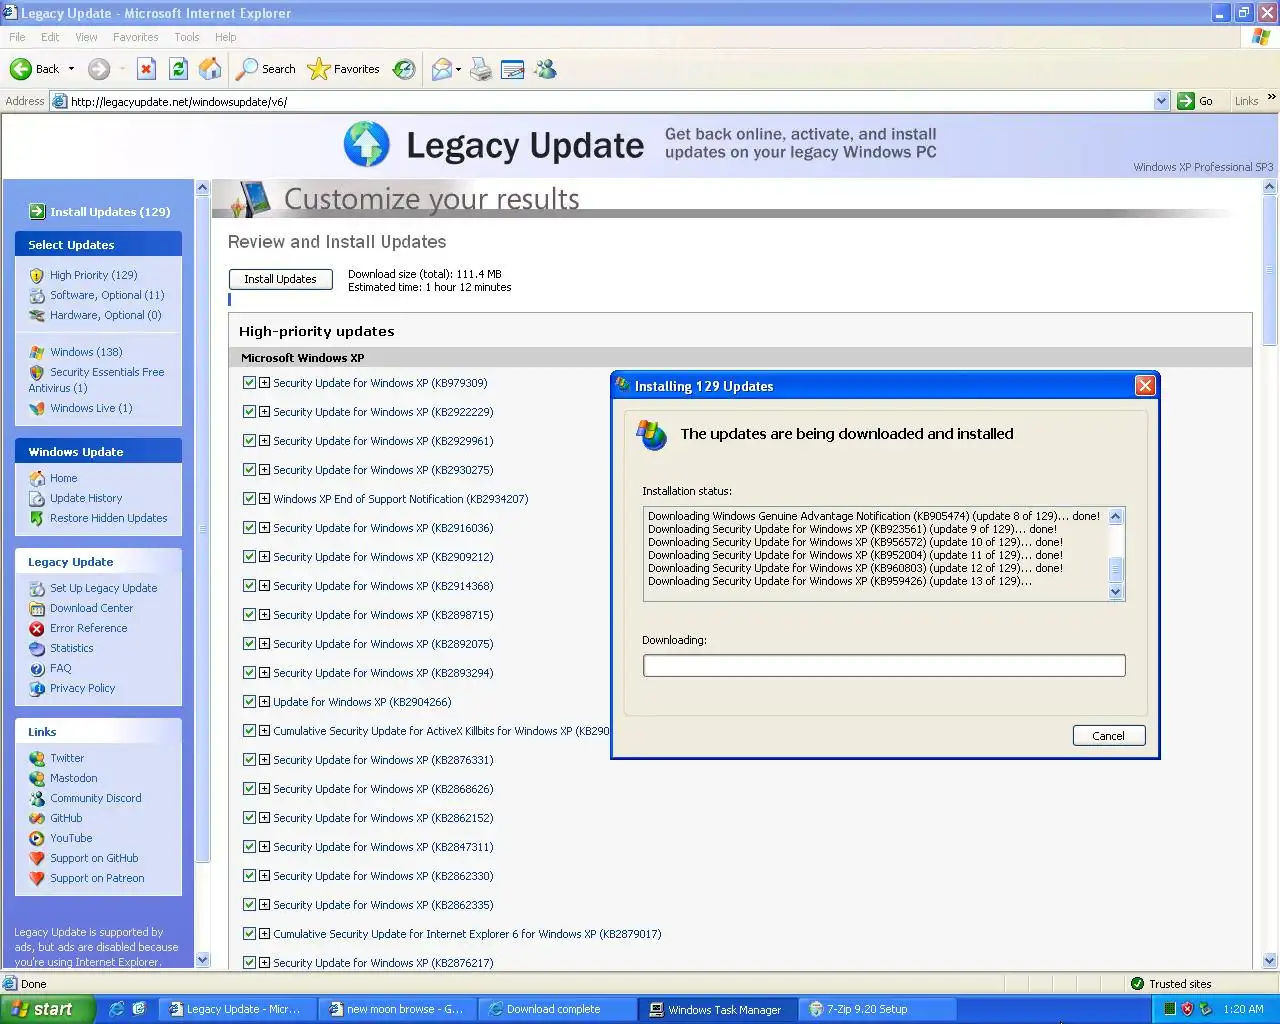Click the Edit toolbar icon
The width and height of the screenshot is (1280, 1024).
coord(512,69)
